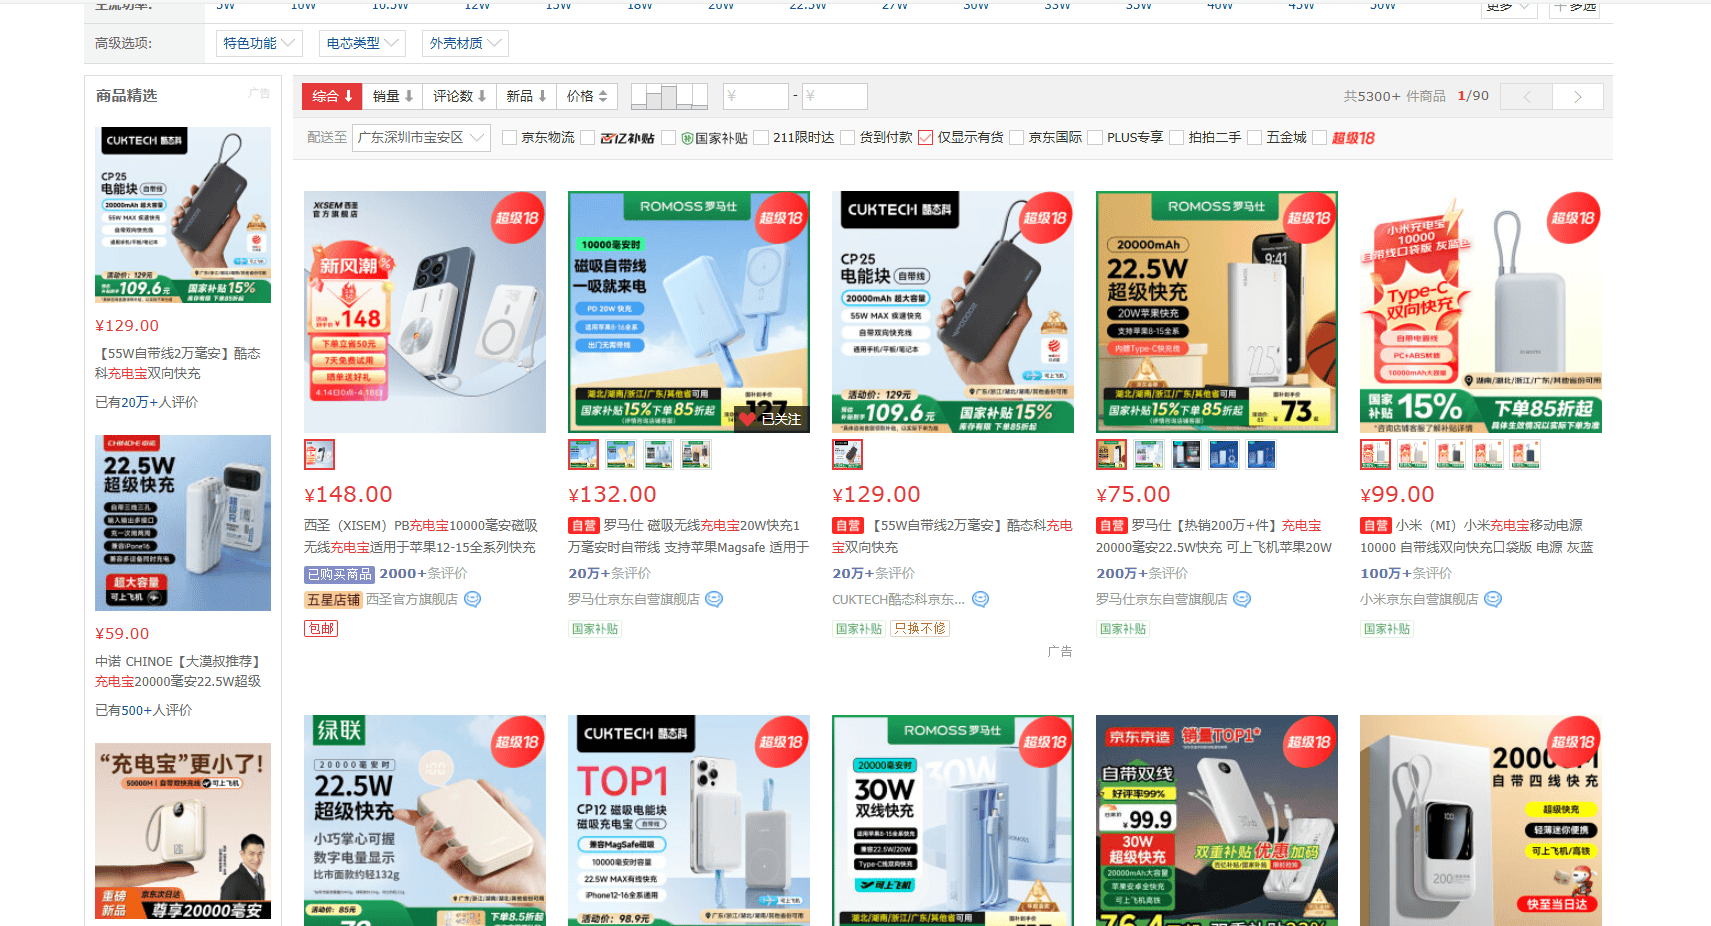The width and height of the screenshot is (1711, 926).
Task: Click the 已关注 heart on the ¥132.00 product image
Action: point(771,419)
